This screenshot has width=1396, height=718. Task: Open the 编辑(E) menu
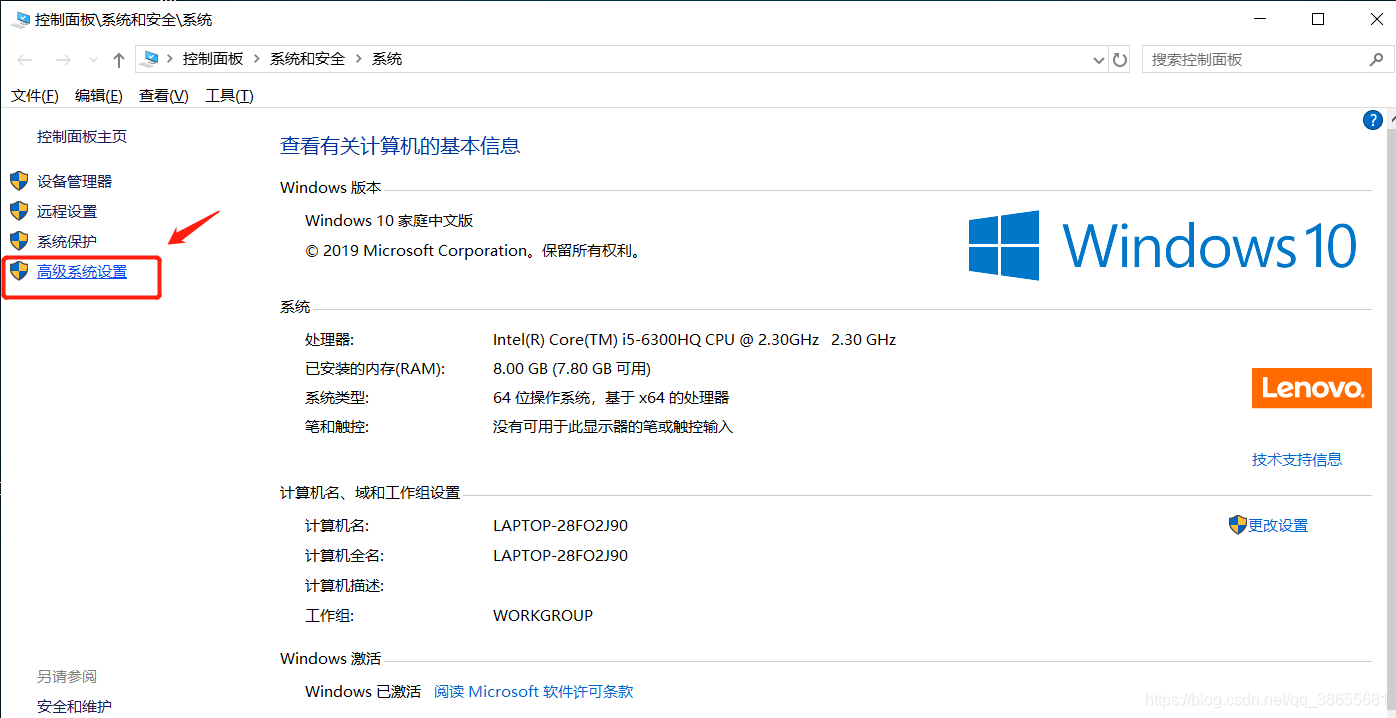point(99,96)
